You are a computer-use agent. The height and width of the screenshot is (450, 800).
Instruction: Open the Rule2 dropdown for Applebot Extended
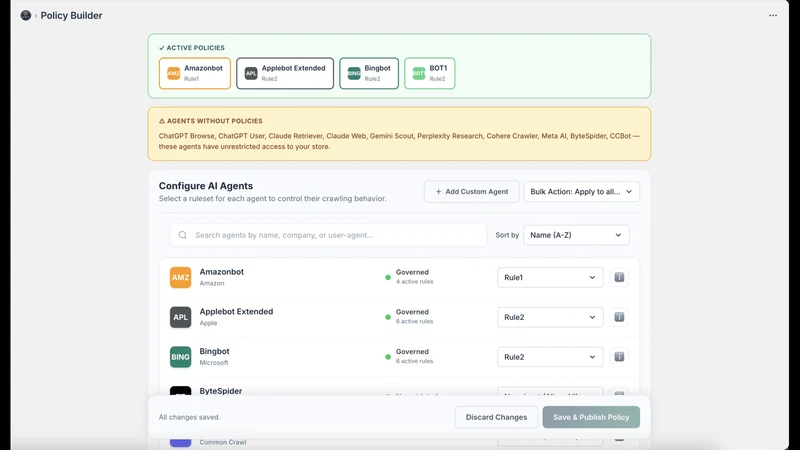click(x=550, y=317)
